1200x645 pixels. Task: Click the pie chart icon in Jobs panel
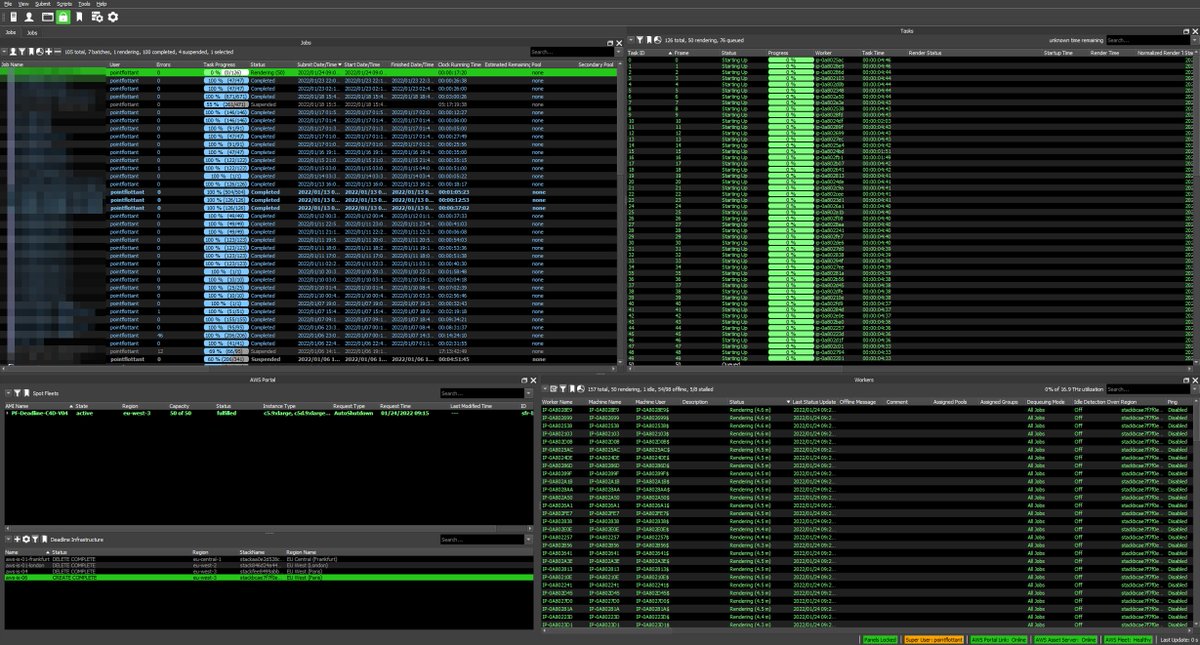[40, 52]
